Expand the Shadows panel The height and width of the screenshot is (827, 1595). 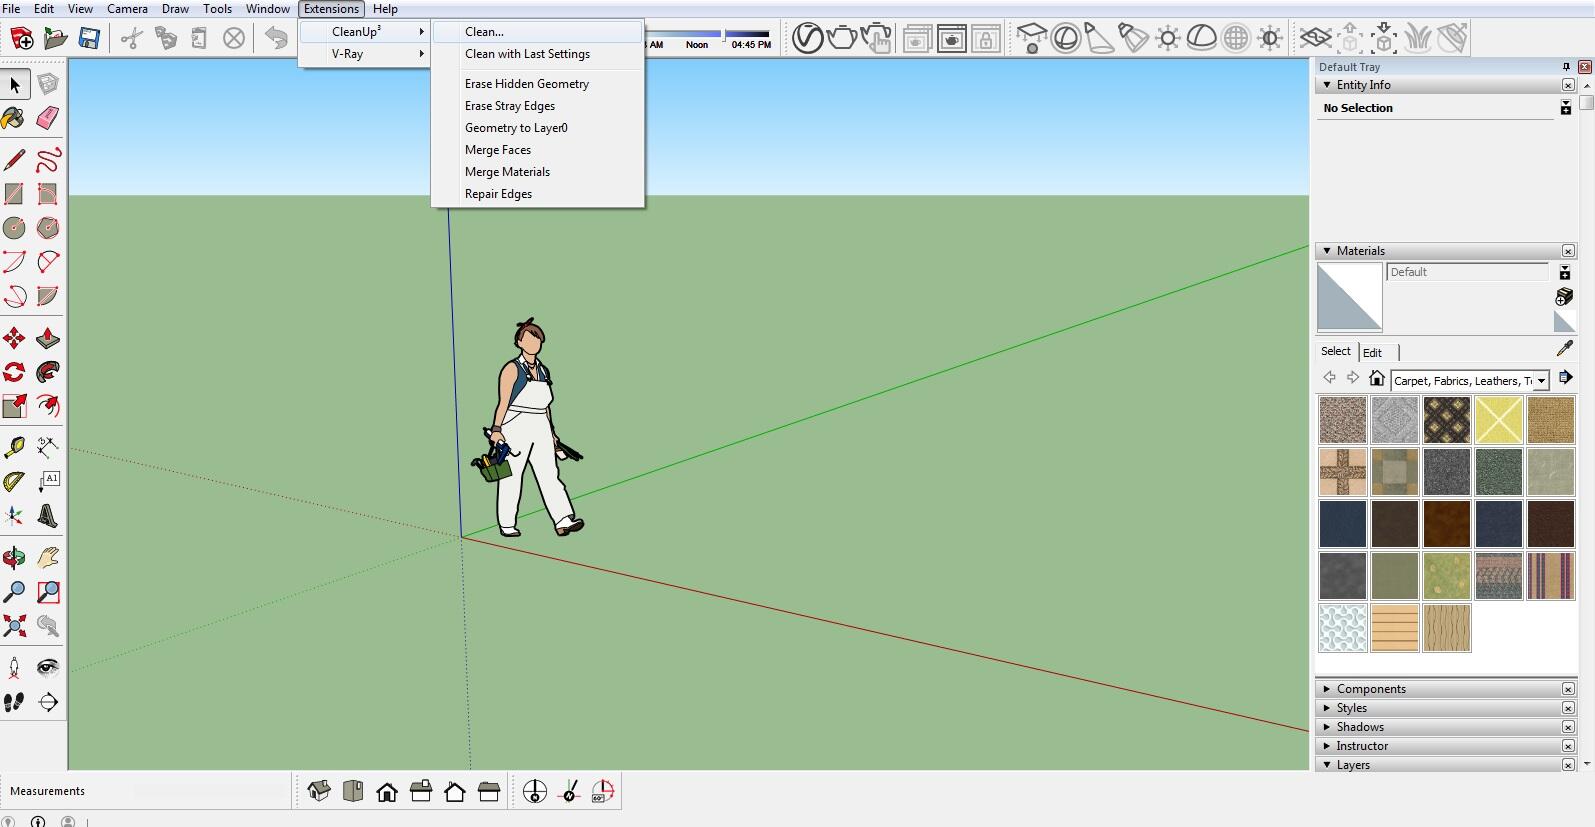[1360, 727]
